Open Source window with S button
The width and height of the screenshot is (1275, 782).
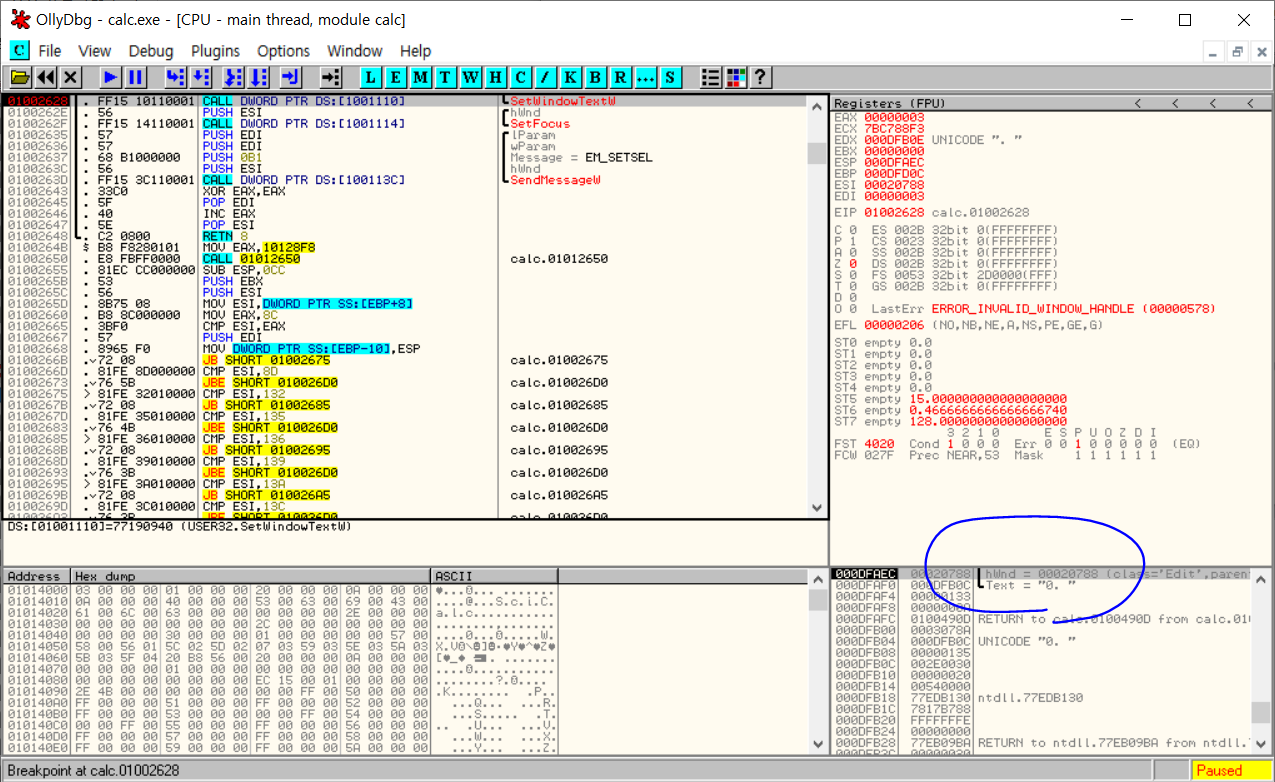(670, 77)
